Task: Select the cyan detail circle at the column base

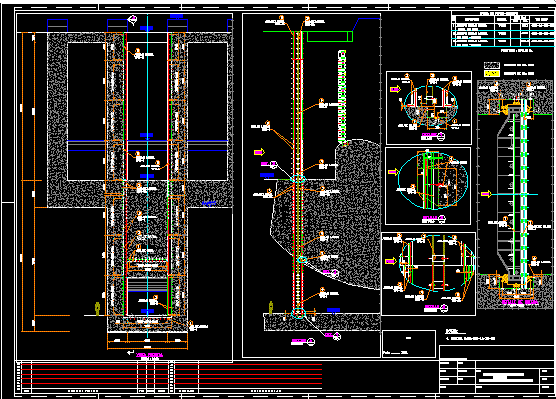Action: coord(299,313)
